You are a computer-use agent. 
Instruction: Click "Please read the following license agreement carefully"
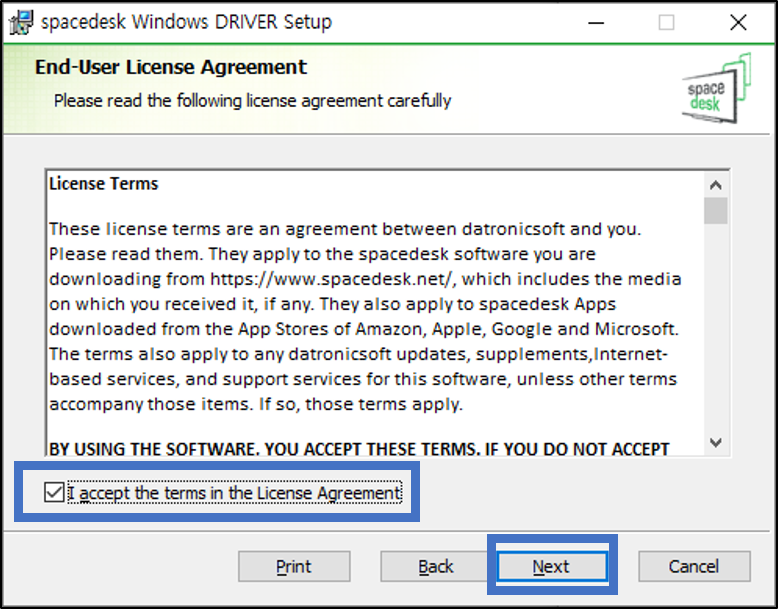253,101
